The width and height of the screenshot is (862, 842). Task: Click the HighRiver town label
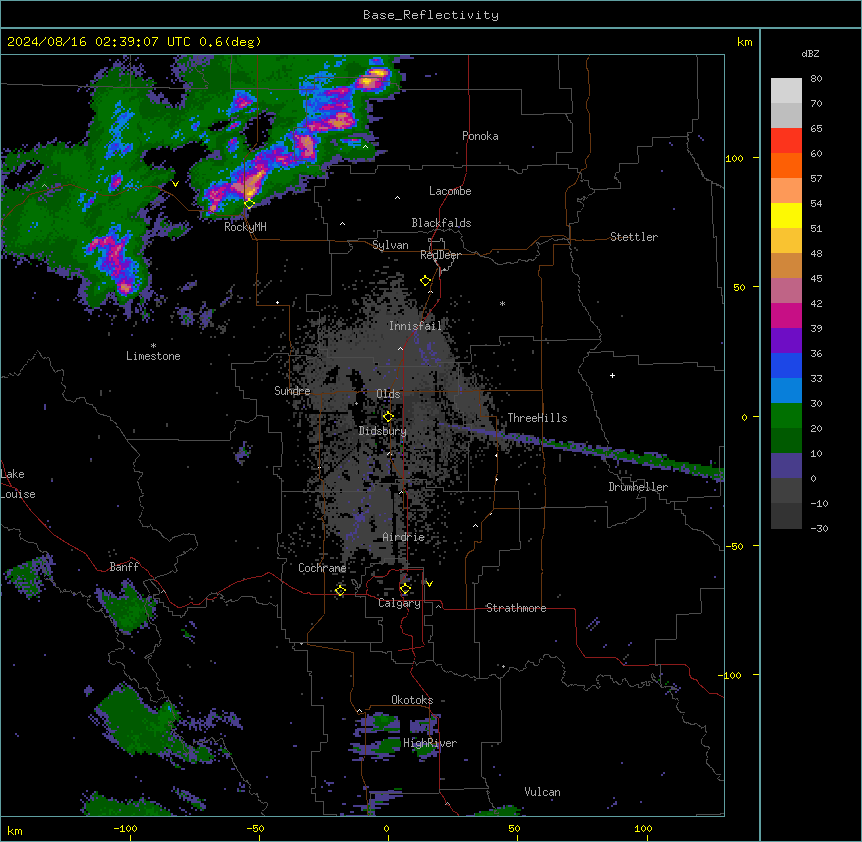[x=430, y=743]
